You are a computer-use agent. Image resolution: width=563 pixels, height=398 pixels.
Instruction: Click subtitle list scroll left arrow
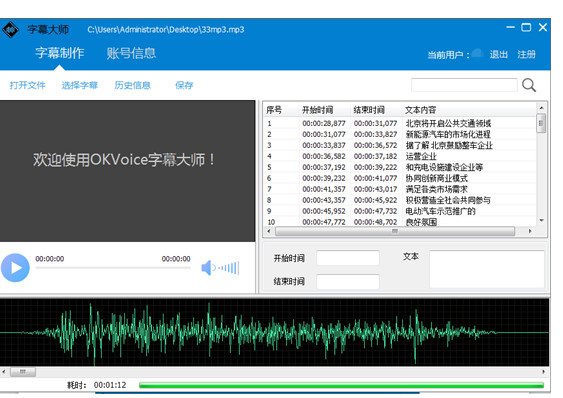[269, 231]
